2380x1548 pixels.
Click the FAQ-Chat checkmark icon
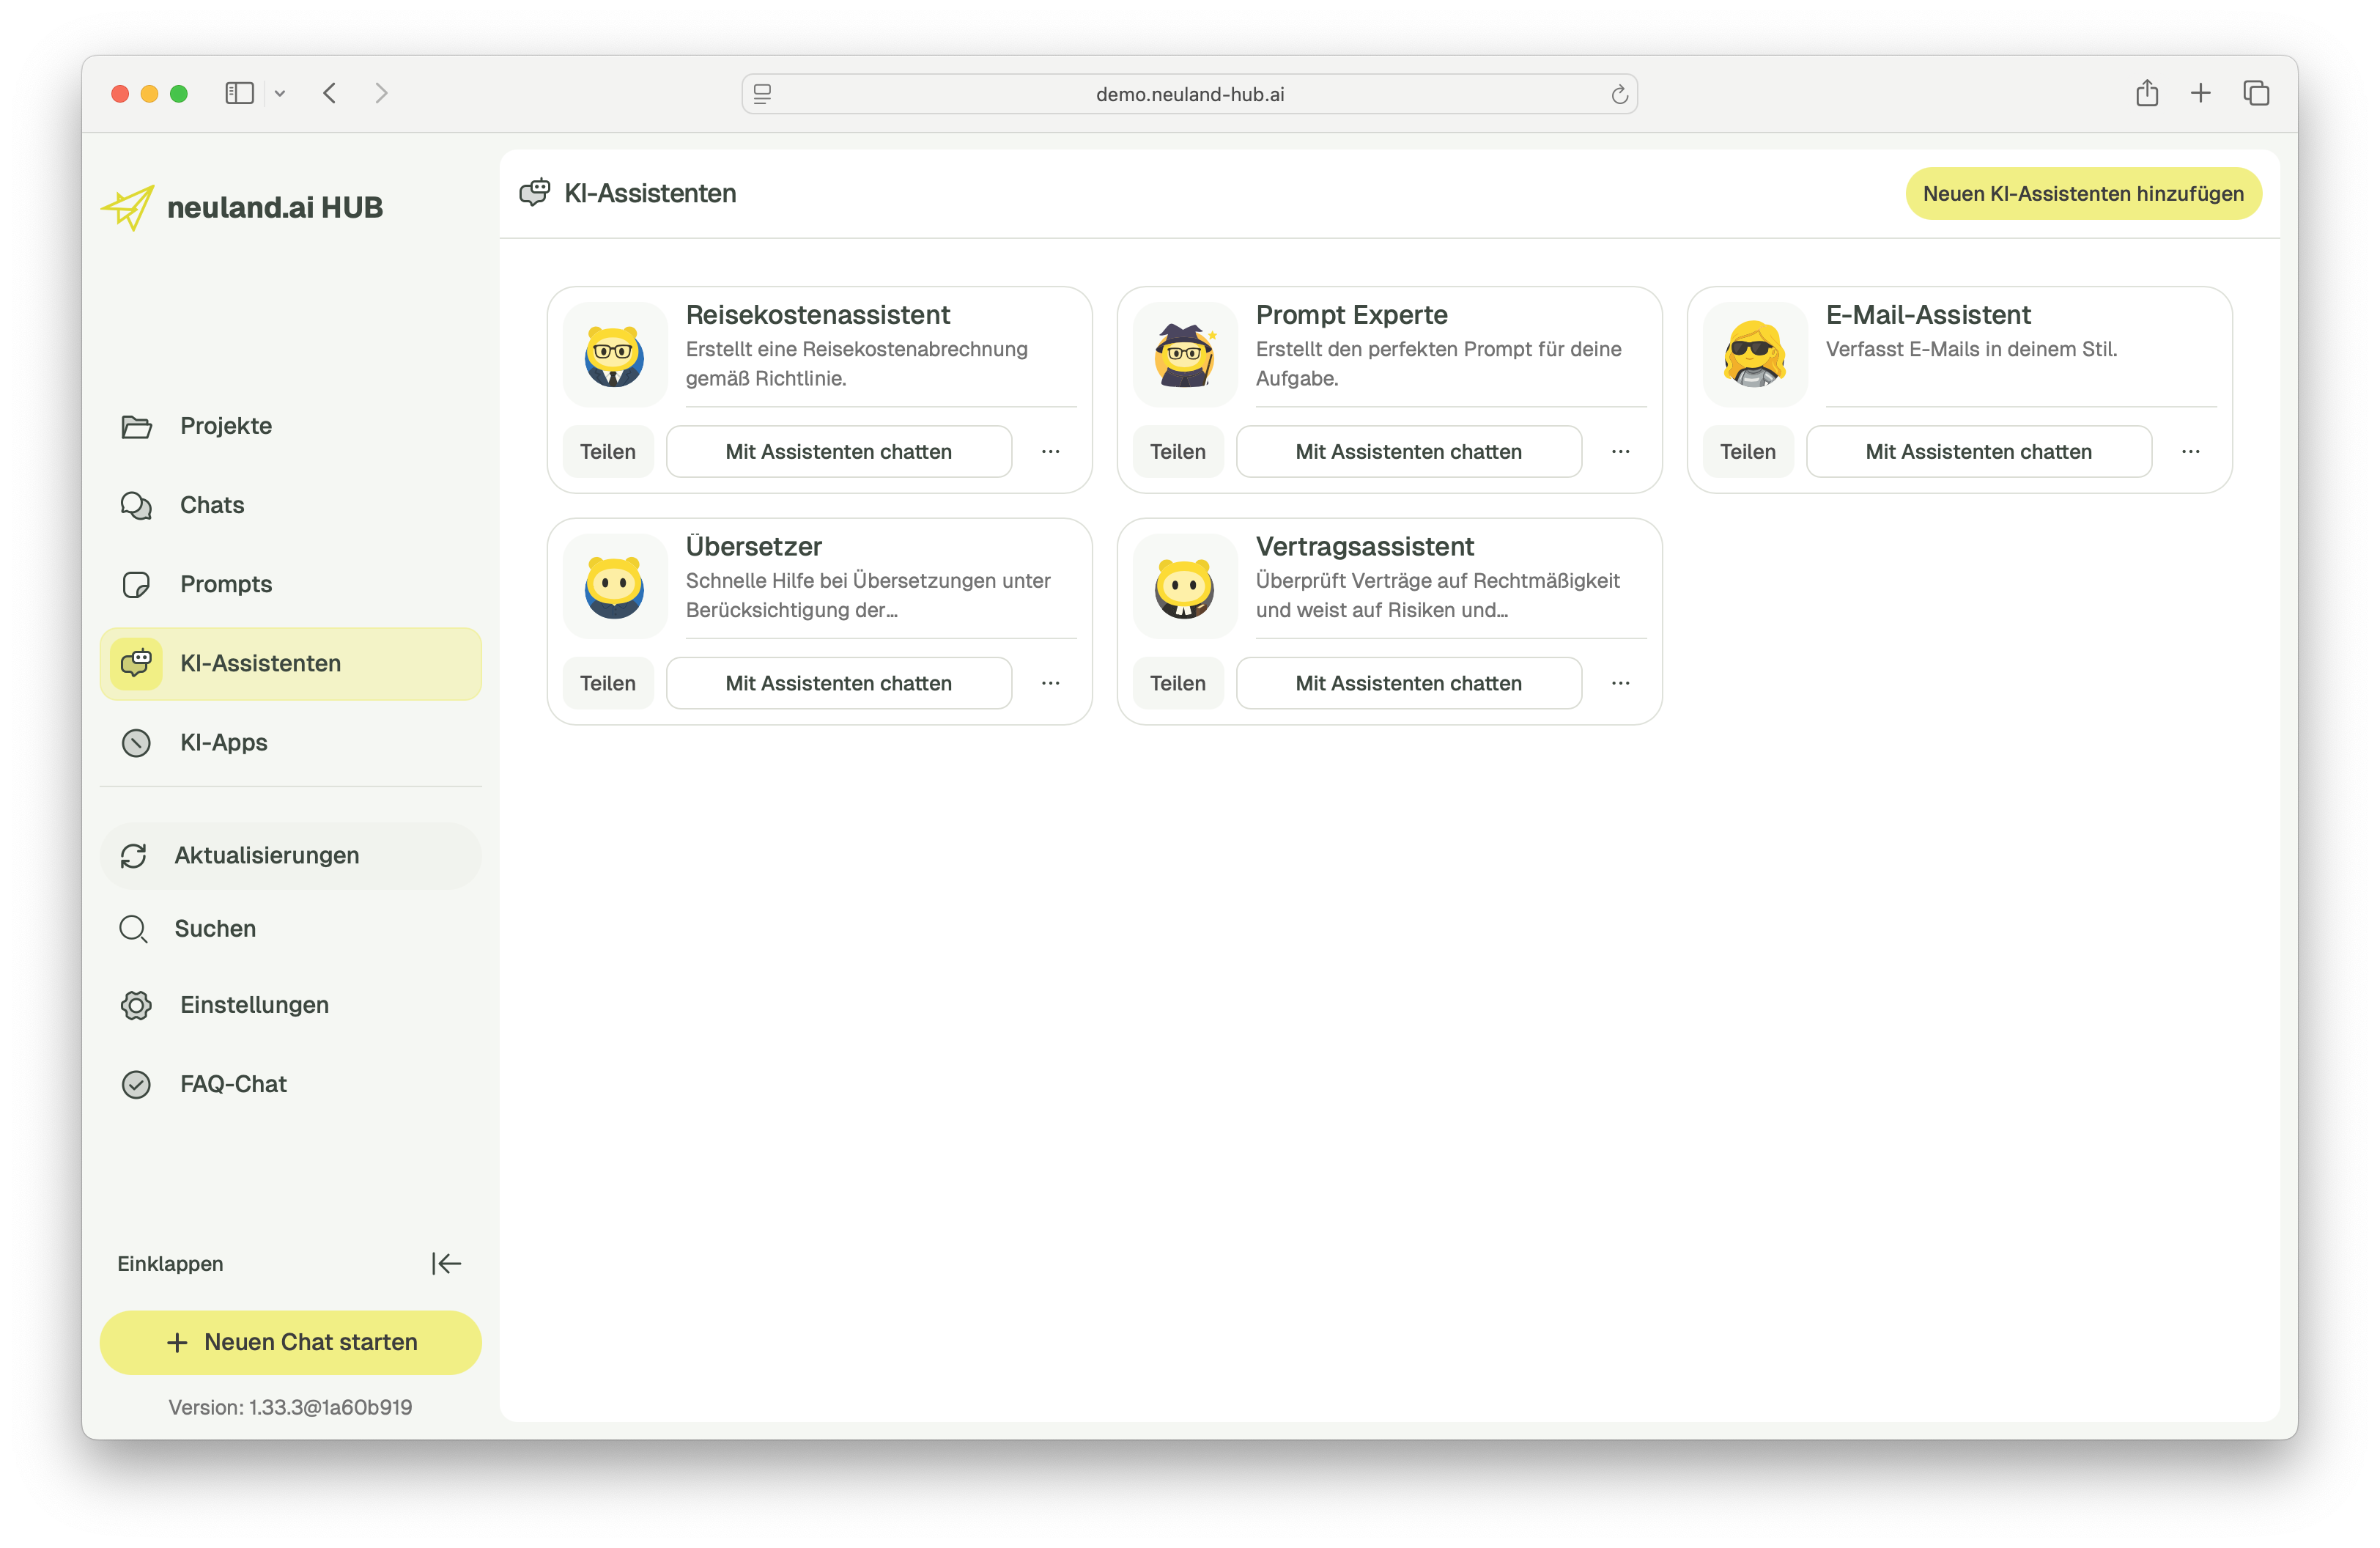click(x=136, y=1084)
